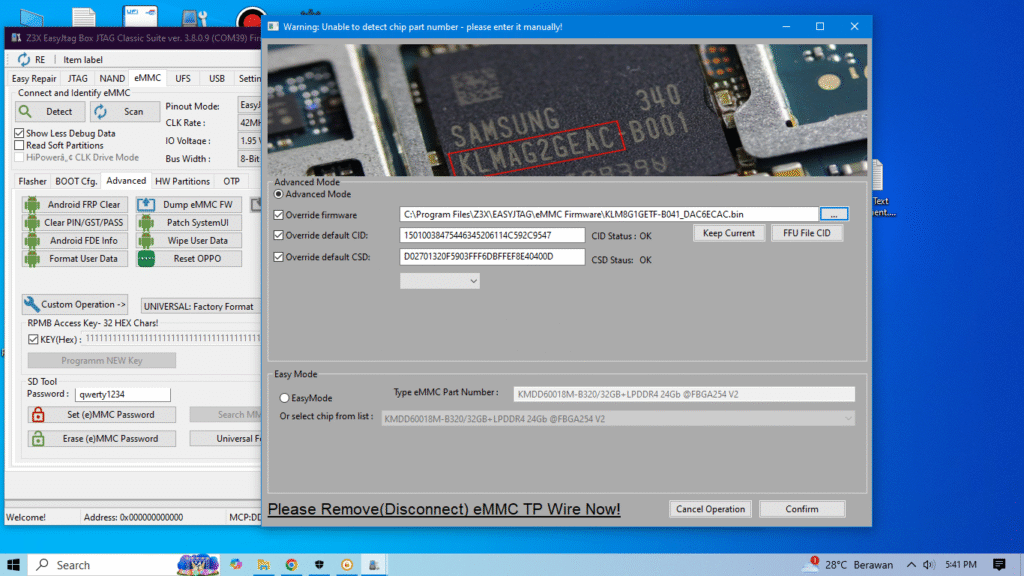The height and width of the screenshot is (576, 1024).
Task: Click the weather widget showing 28°C Berawan
Action: [x=848, y=565]
